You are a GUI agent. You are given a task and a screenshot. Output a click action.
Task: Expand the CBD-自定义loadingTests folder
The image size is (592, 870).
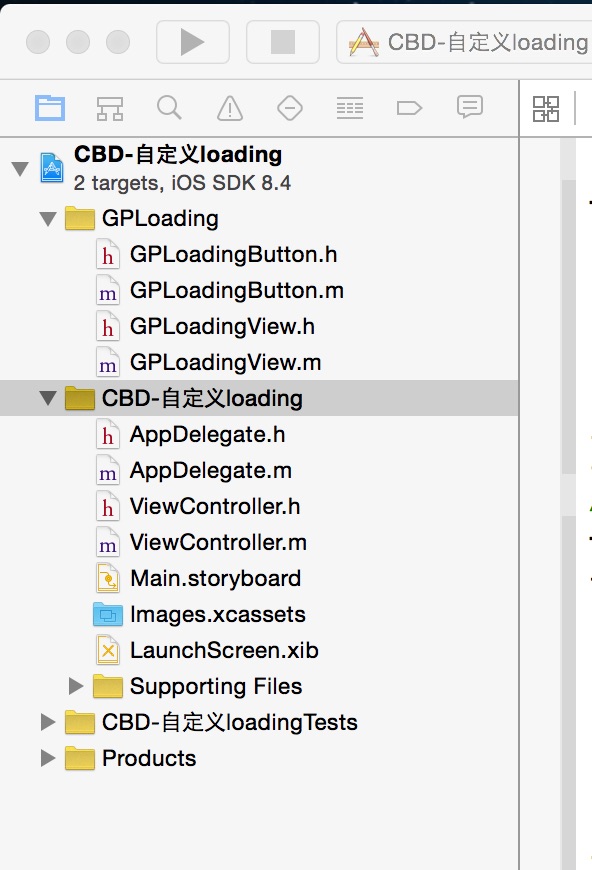pos(48,722)
